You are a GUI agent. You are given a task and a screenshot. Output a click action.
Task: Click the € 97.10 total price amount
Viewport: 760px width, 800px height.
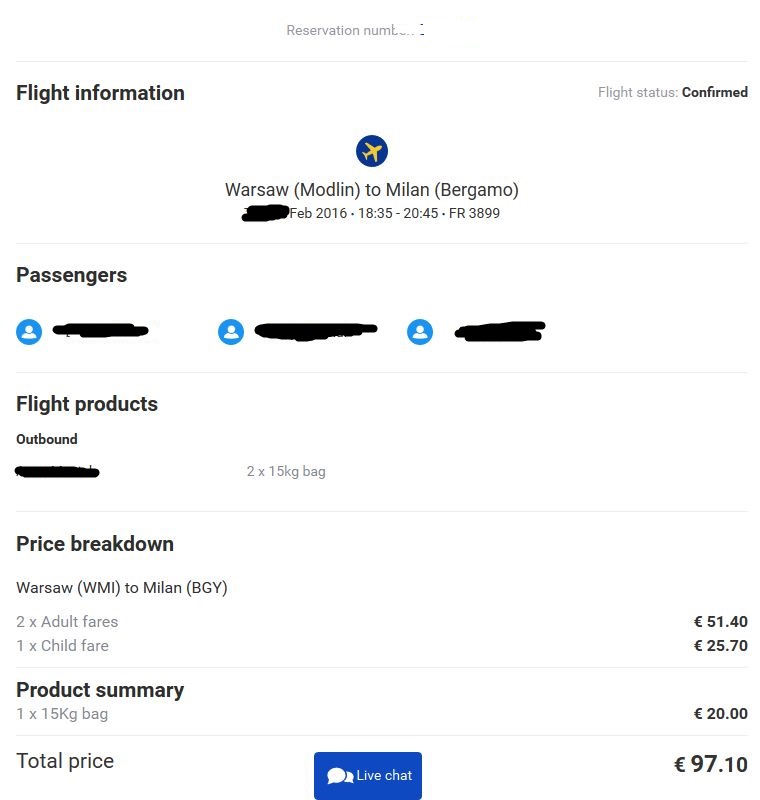(x=711, y=764)
